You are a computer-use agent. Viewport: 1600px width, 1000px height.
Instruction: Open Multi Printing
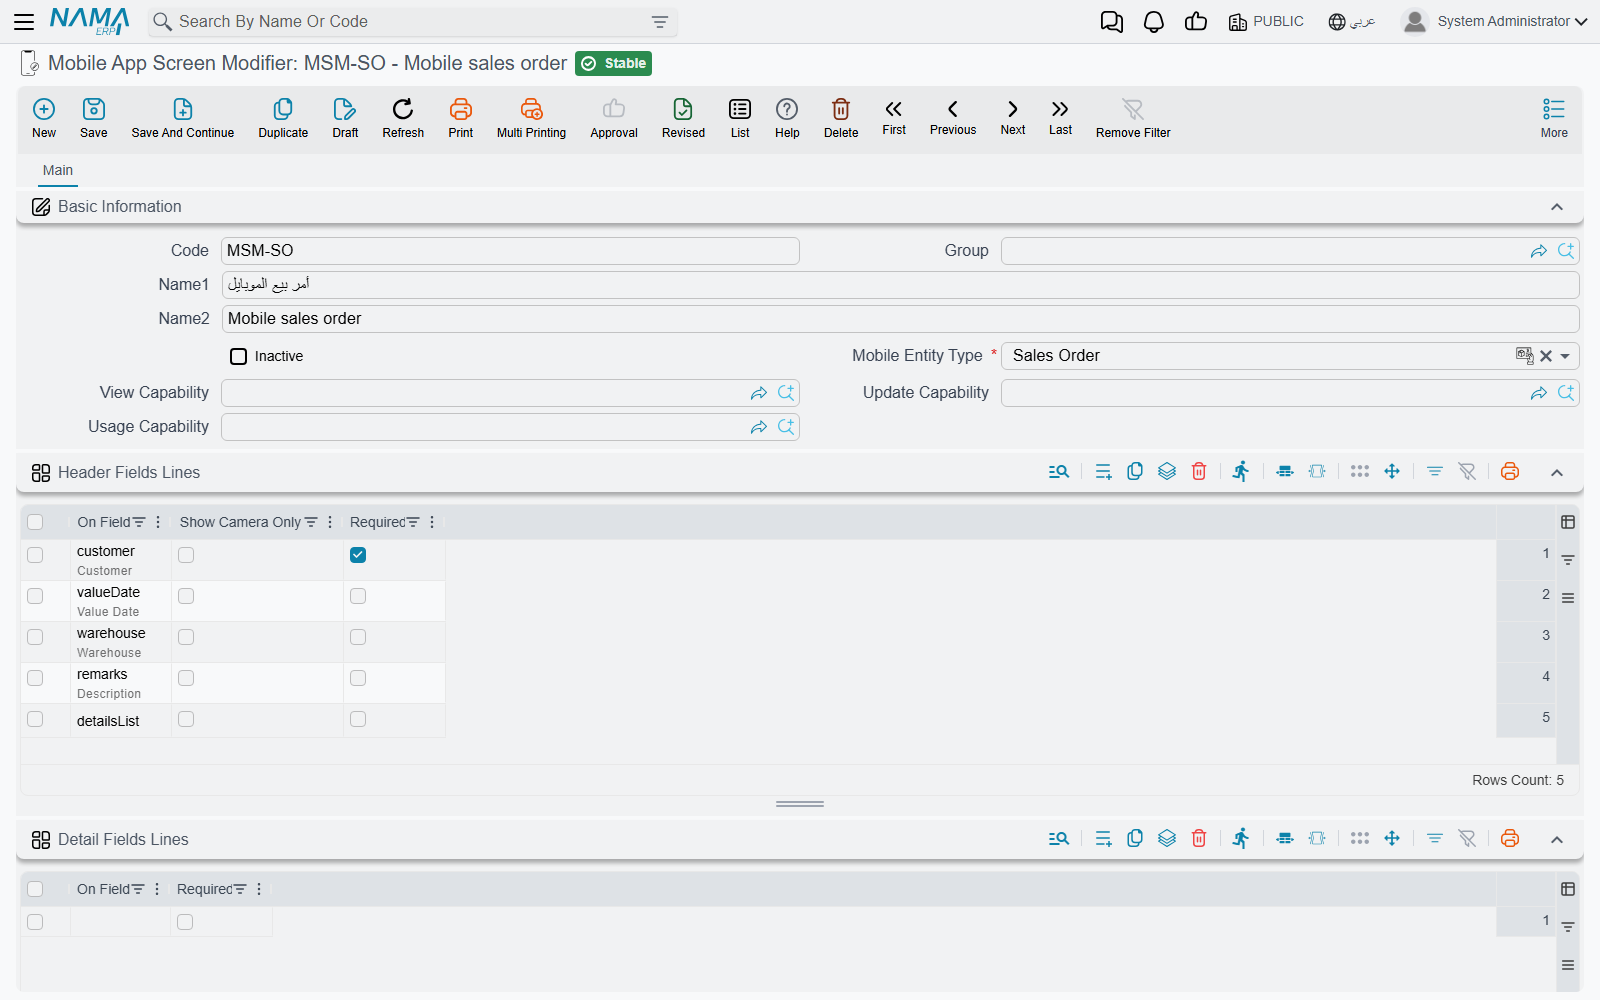[531, 118]
